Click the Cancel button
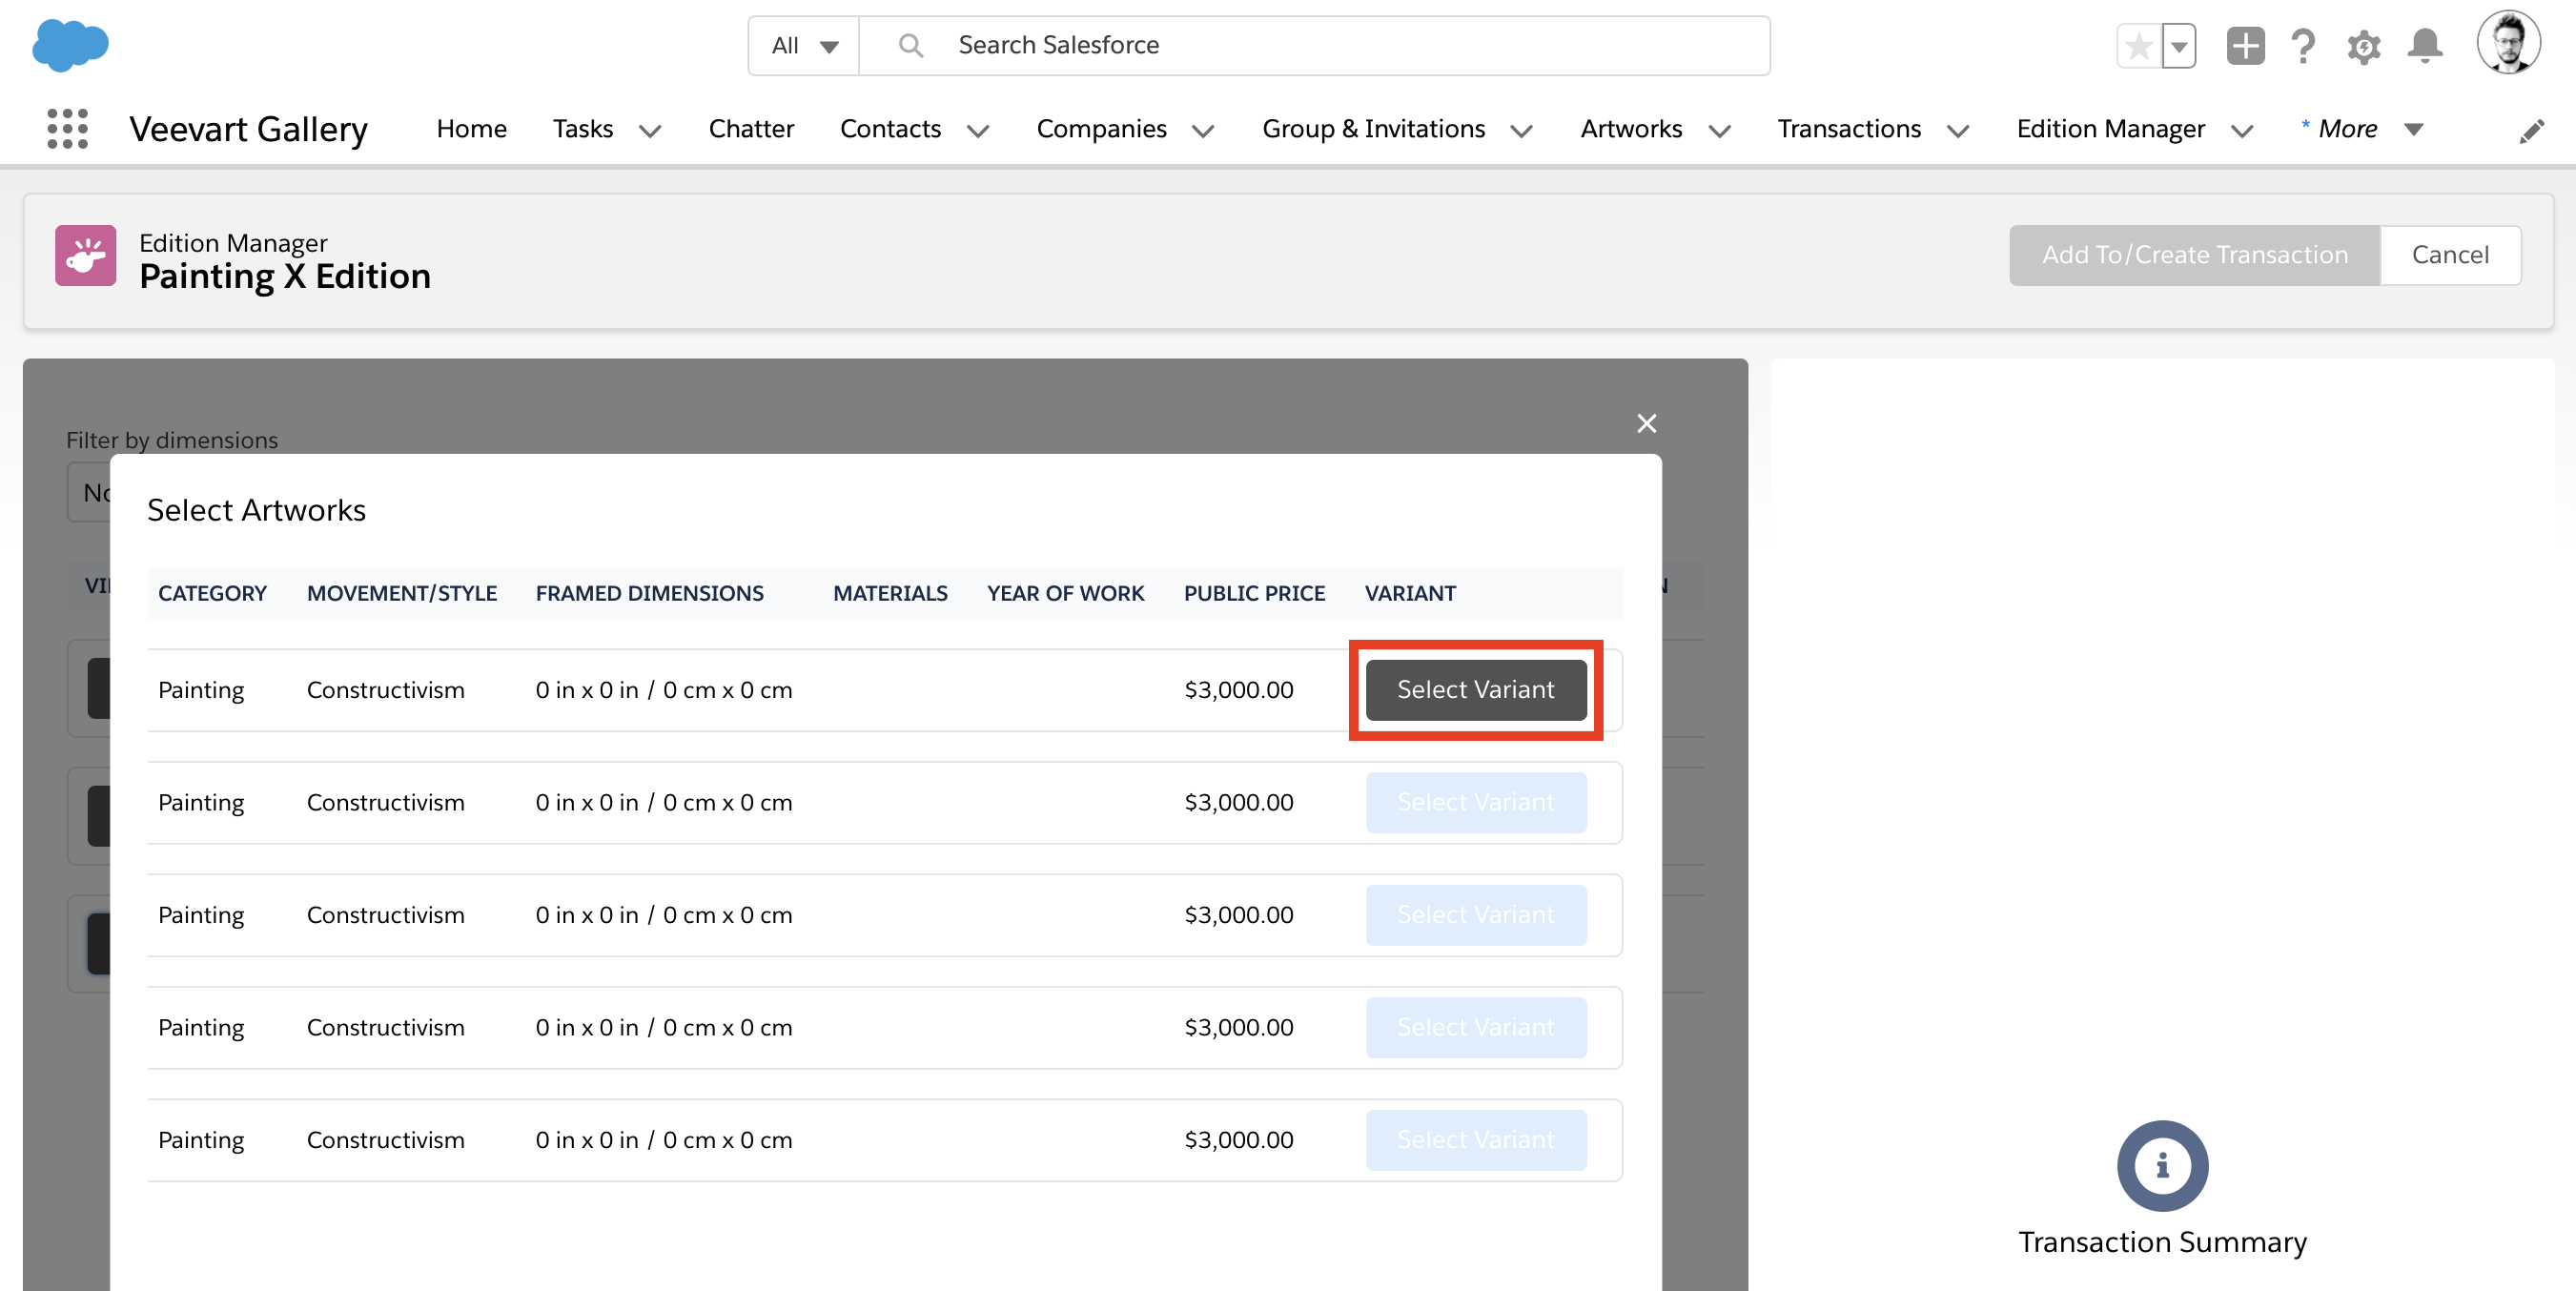 coord(2450,255)
